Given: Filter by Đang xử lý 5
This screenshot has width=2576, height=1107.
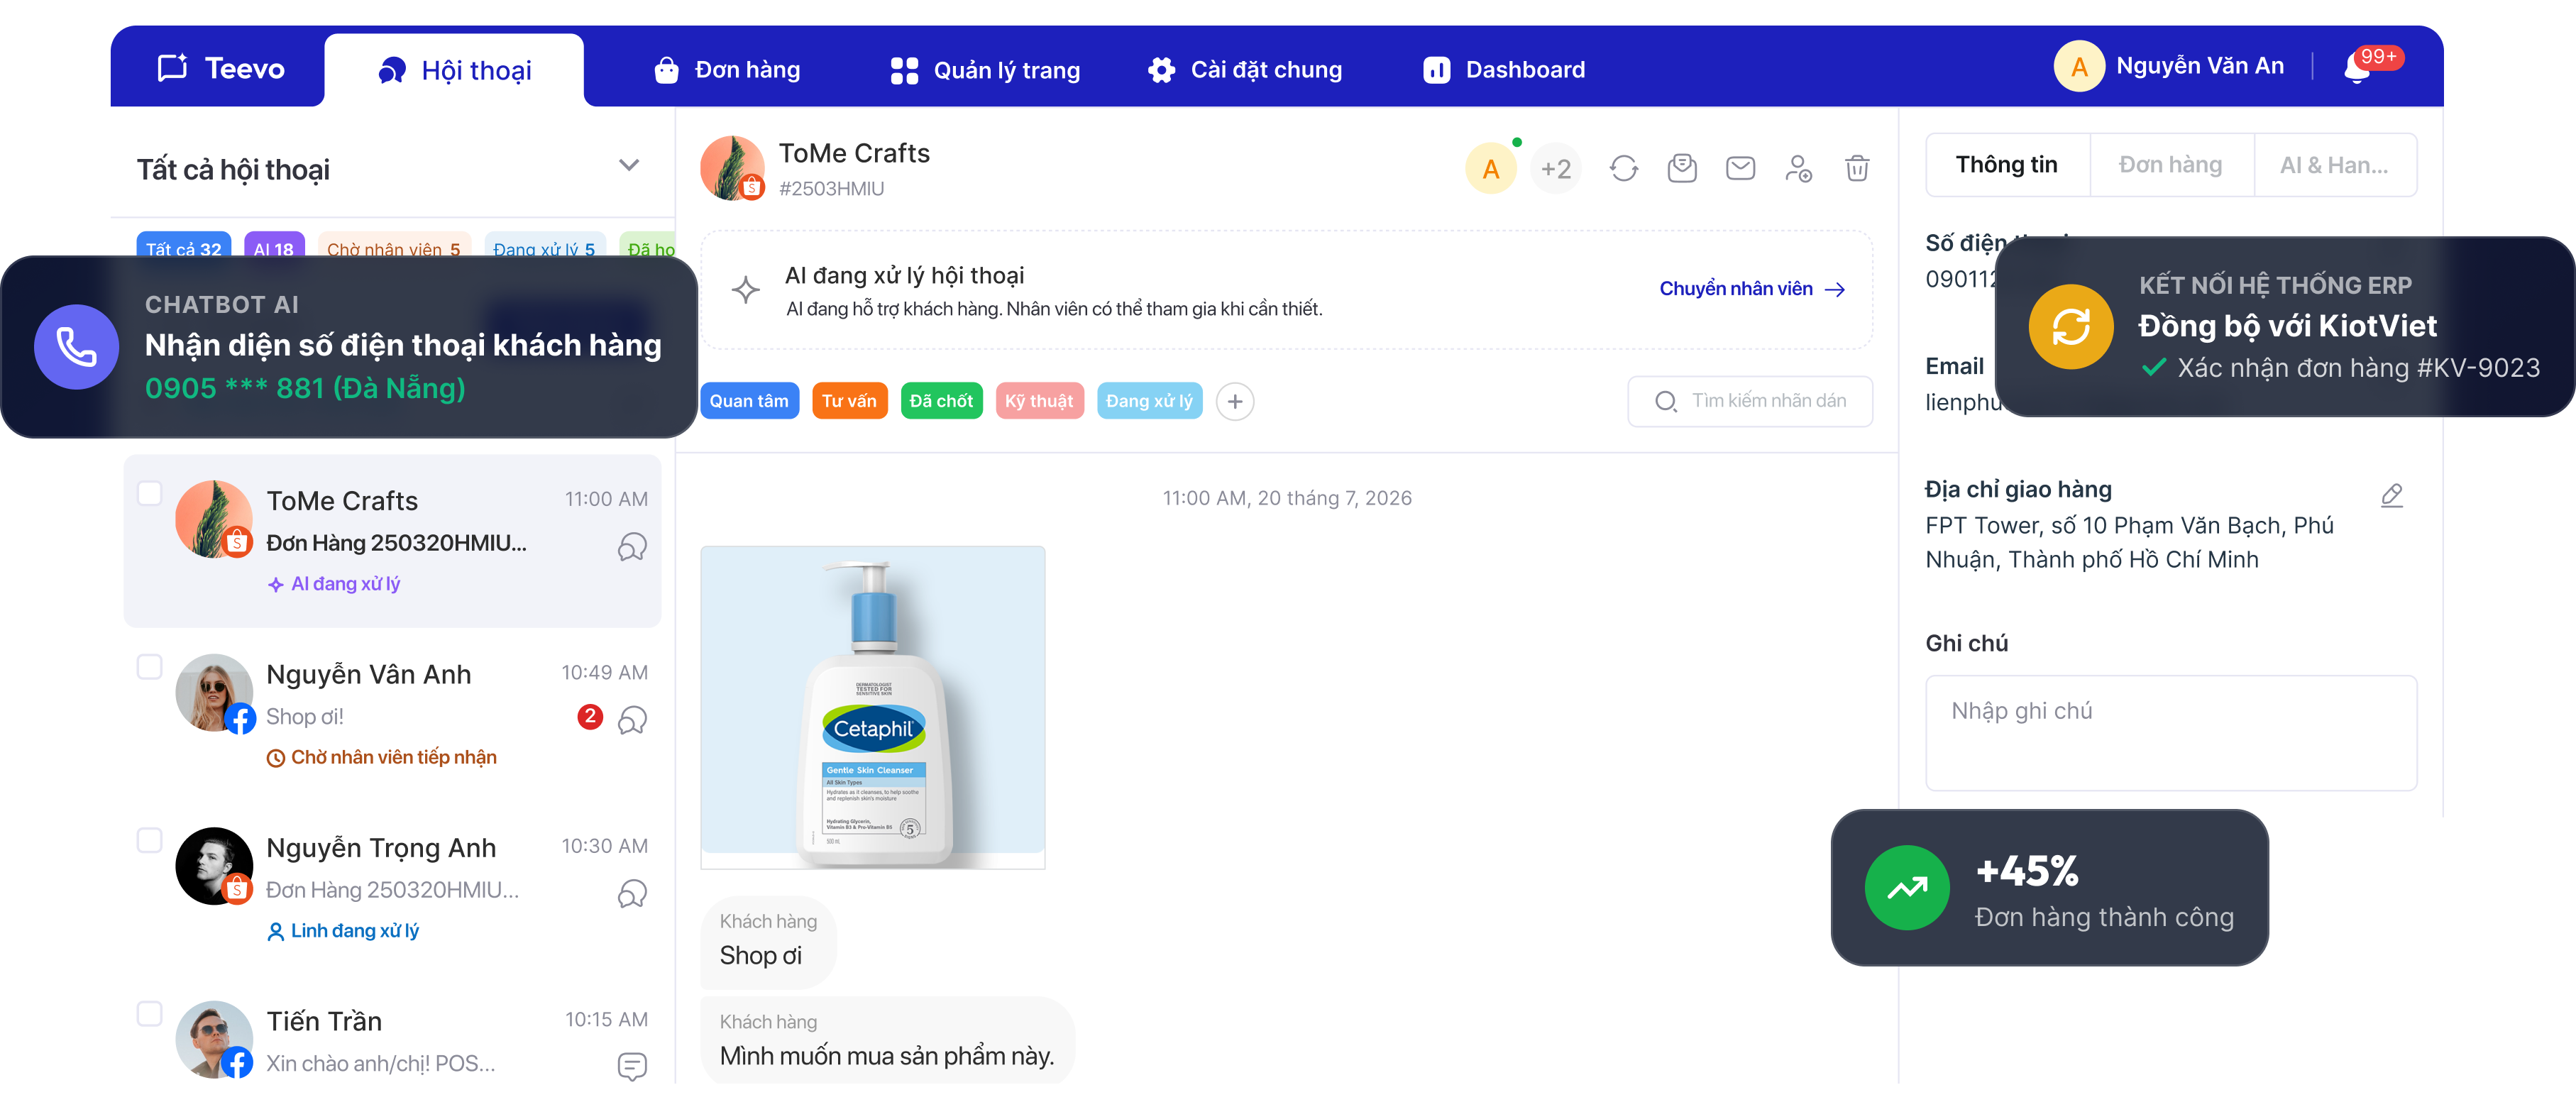Looking at the screenshot, I should point(544,248).
